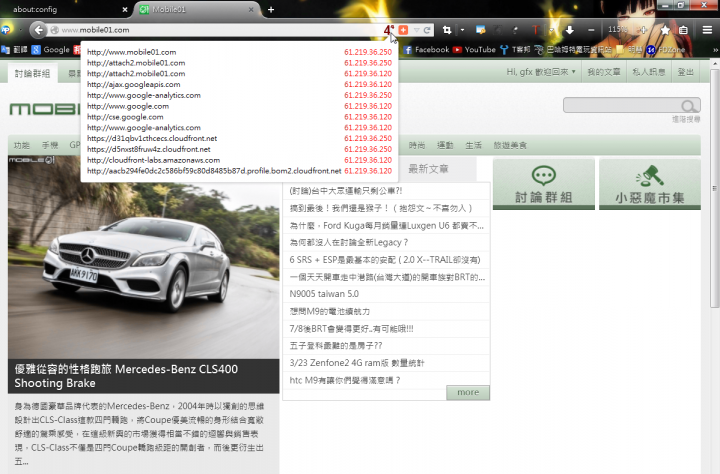Image resolution: width=720 pixels, height=474 pixels.
Task: Open the yellow 明慧 folder bookmark
Action: (630, 50)
